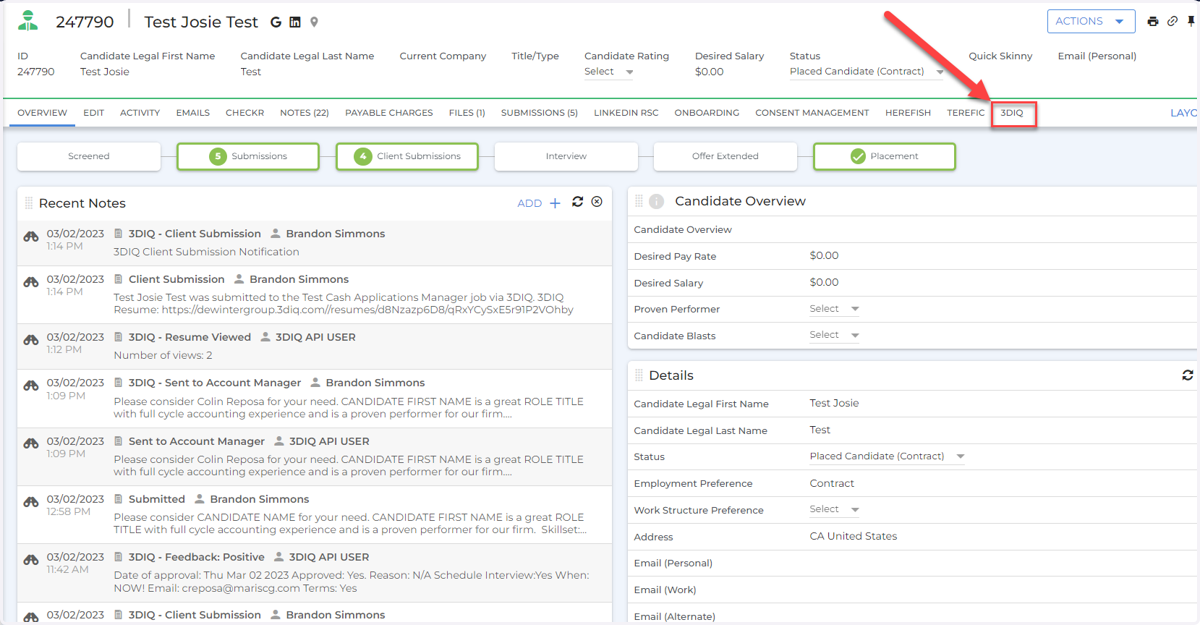The height and width of the screenshot is (625, 1200).
Task: Open the LinkedIn RSC tab
Action: point(626,113)
